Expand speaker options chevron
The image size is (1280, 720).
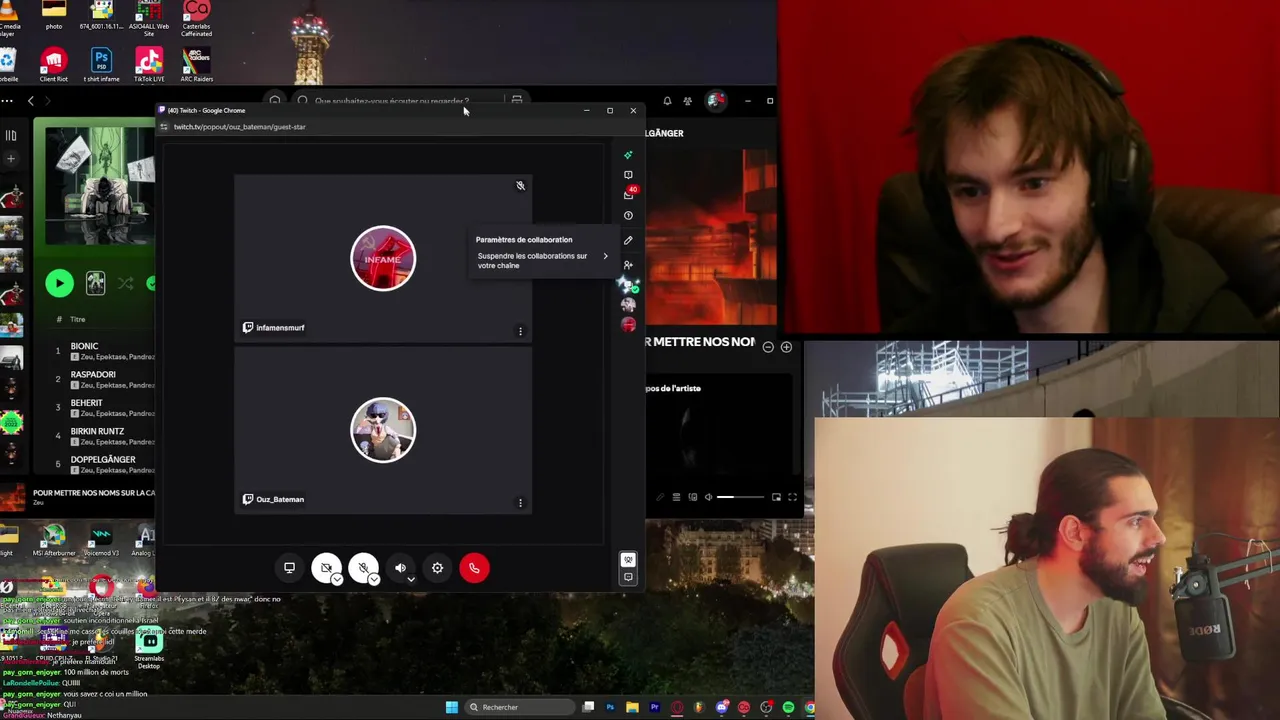pyautogui.click(x=410, y=579)
